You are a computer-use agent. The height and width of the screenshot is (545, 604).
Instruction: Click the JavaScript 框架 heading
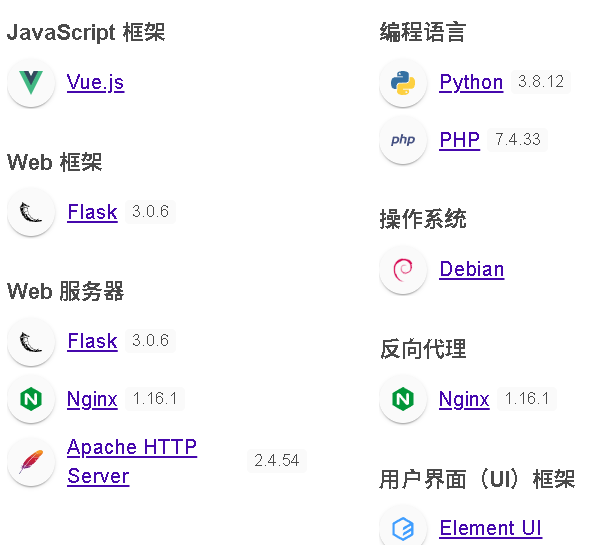86,32
